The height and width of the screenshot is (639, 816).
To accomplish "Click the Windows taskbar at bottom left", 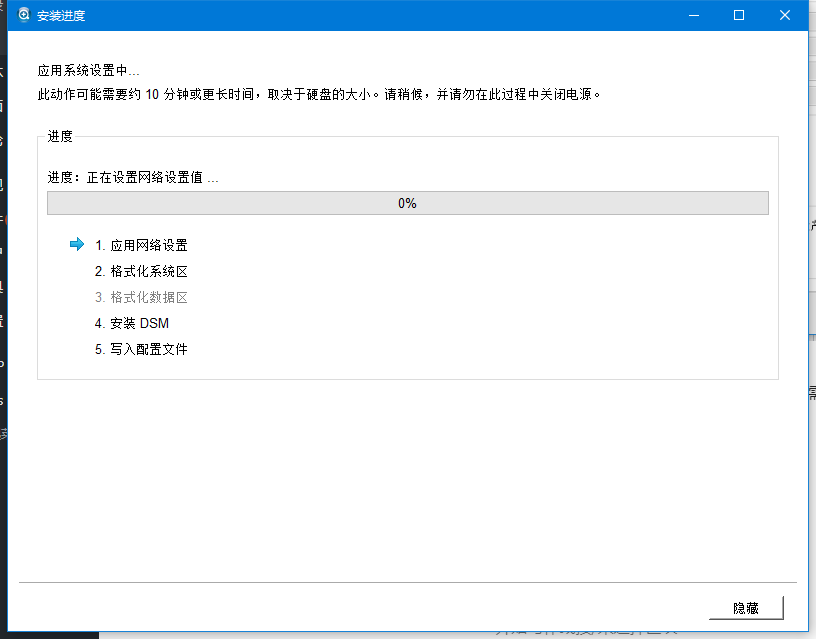I will tap(50, 634).
